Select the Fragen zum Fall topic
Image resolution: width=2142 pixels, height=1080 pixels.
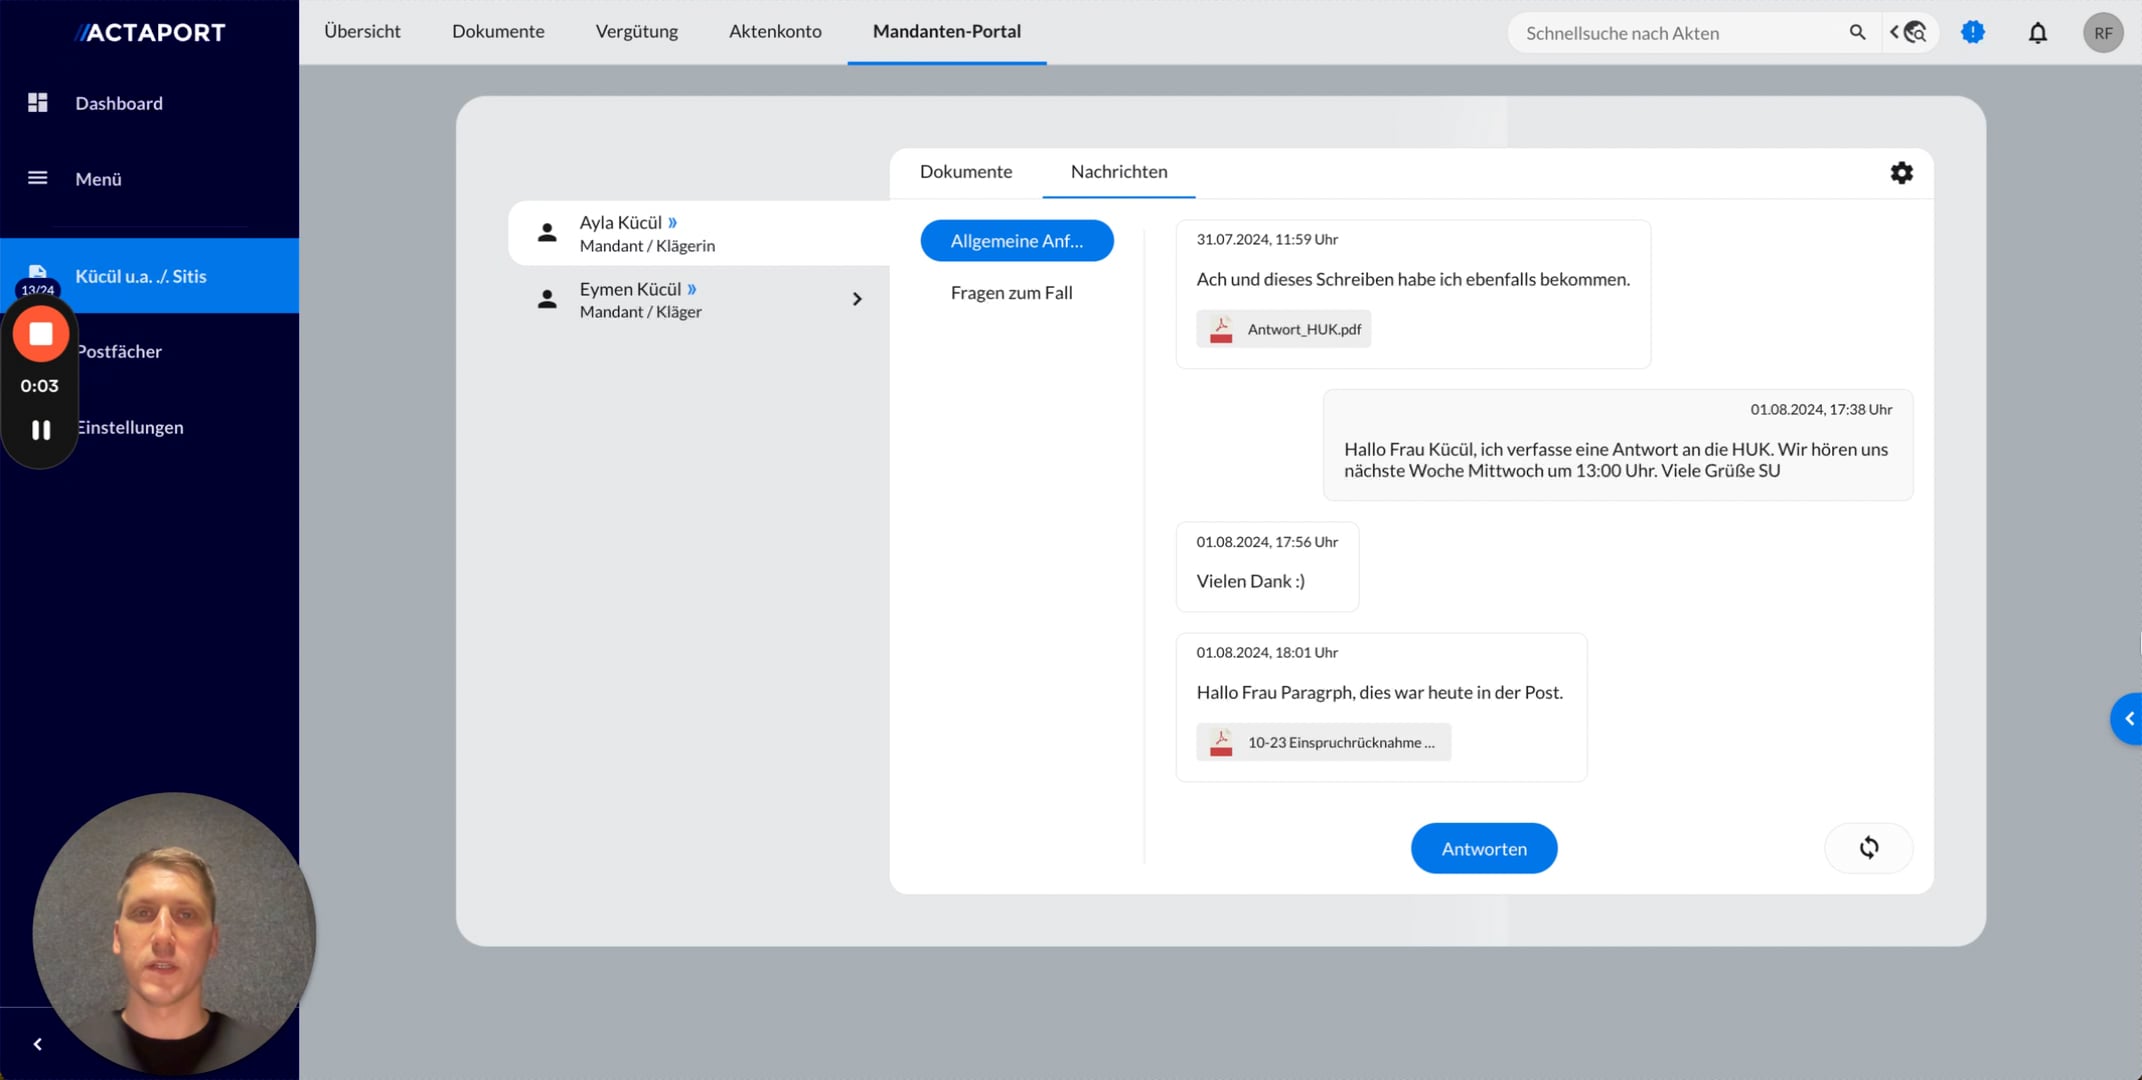[x=1011, y=293]
